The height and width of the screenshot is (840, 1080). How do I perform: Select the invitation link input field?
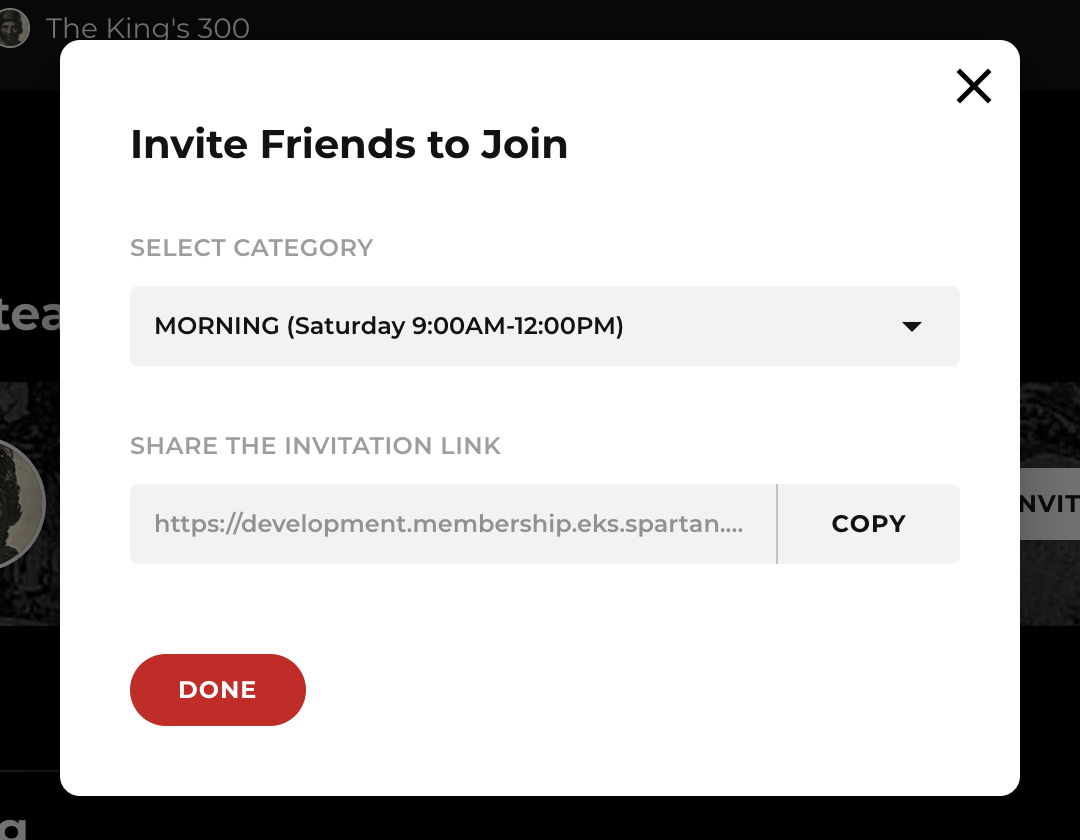click(453, 523)
